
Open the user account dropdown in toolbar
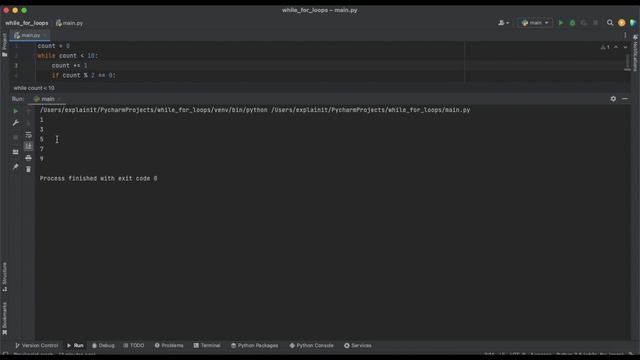coord(503,23)
